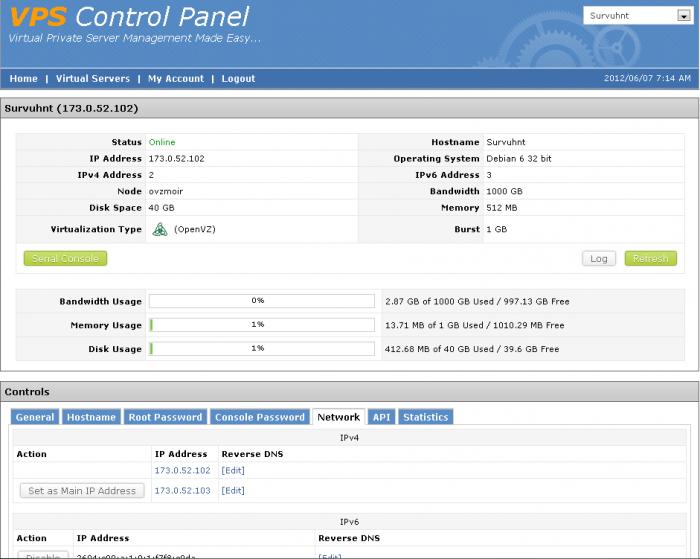Click the Bandwidth value 1000 GB
The width and height of the screenshot is (700, 559).
click(504, 192)
